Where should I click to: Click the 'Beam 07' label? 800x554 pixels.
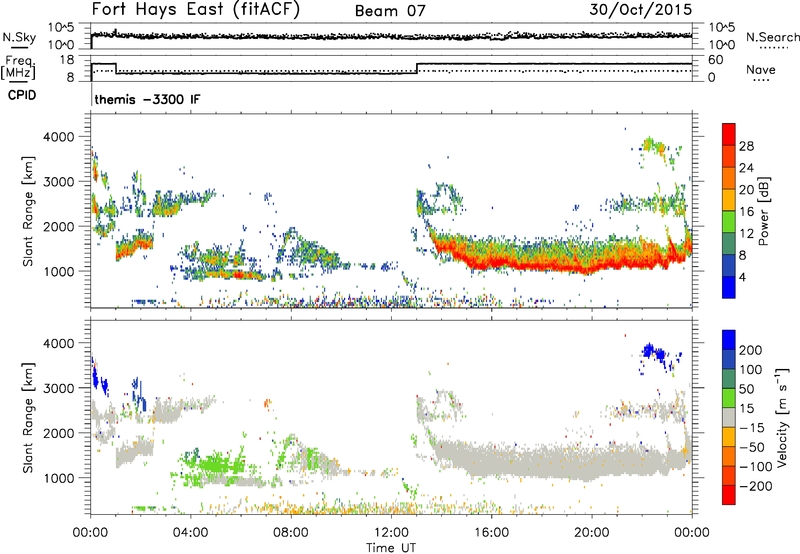[x=390, y=11]
